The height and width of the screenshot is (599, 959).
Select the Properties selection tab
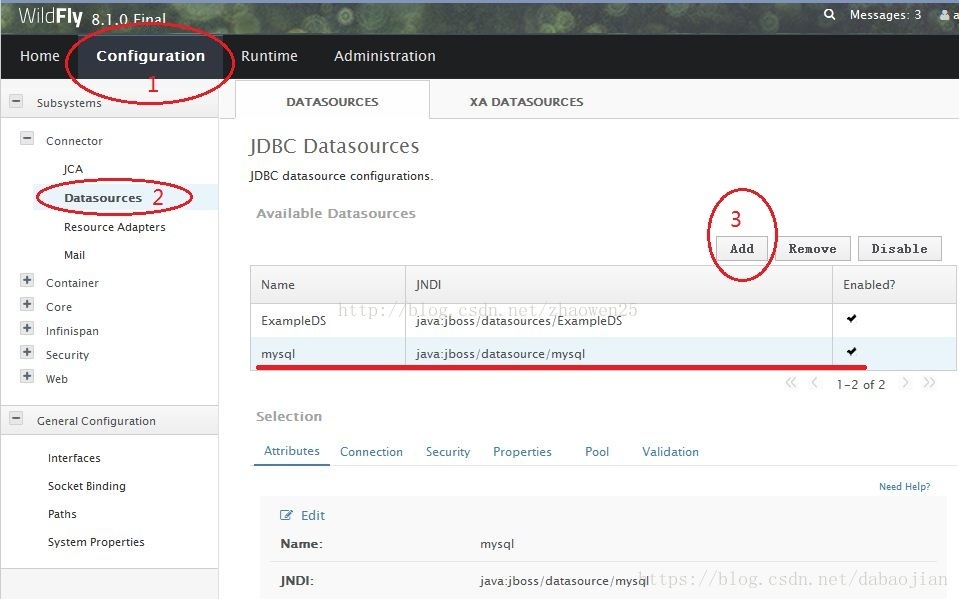522,452
